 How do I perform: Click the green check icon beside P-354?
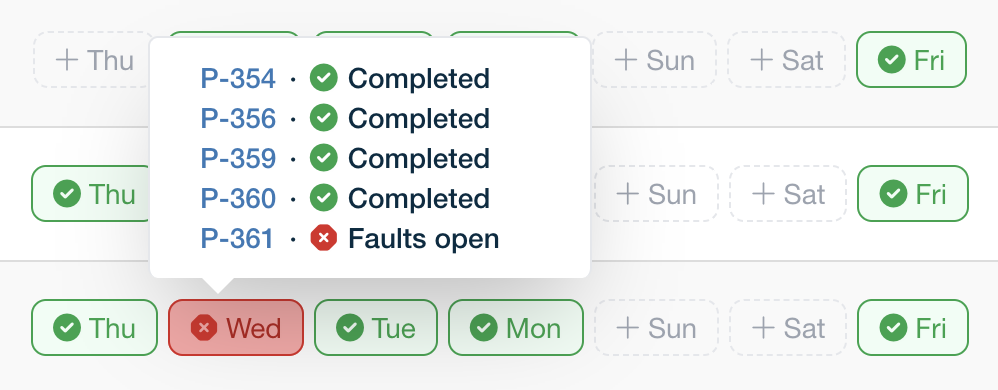pos(323,79)
